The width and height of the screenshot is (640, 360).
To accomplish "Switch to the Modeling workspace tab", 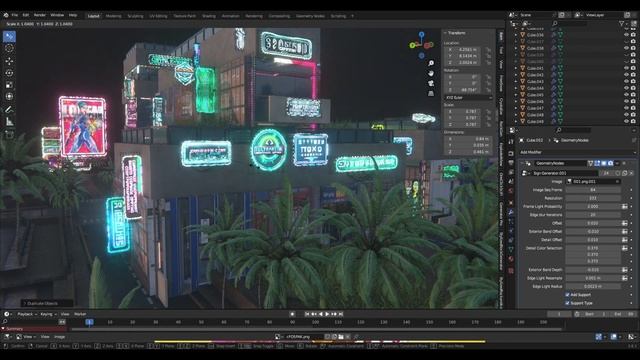I will 113,16.
